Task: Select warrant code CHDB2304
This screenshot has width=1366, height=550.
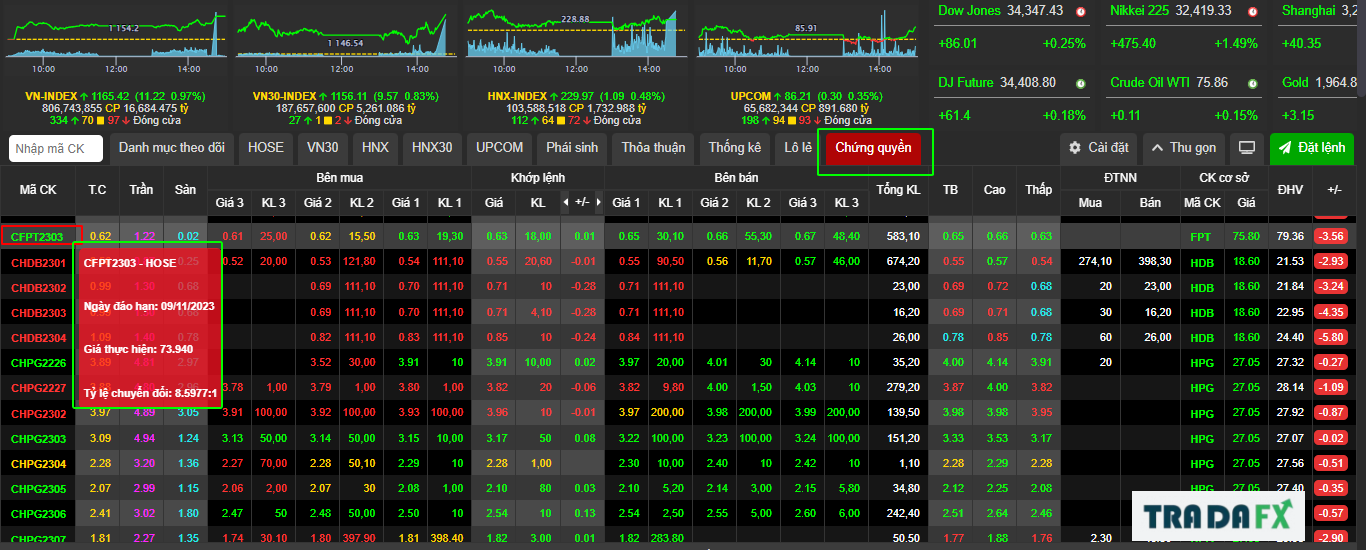Action: [38, 337]
